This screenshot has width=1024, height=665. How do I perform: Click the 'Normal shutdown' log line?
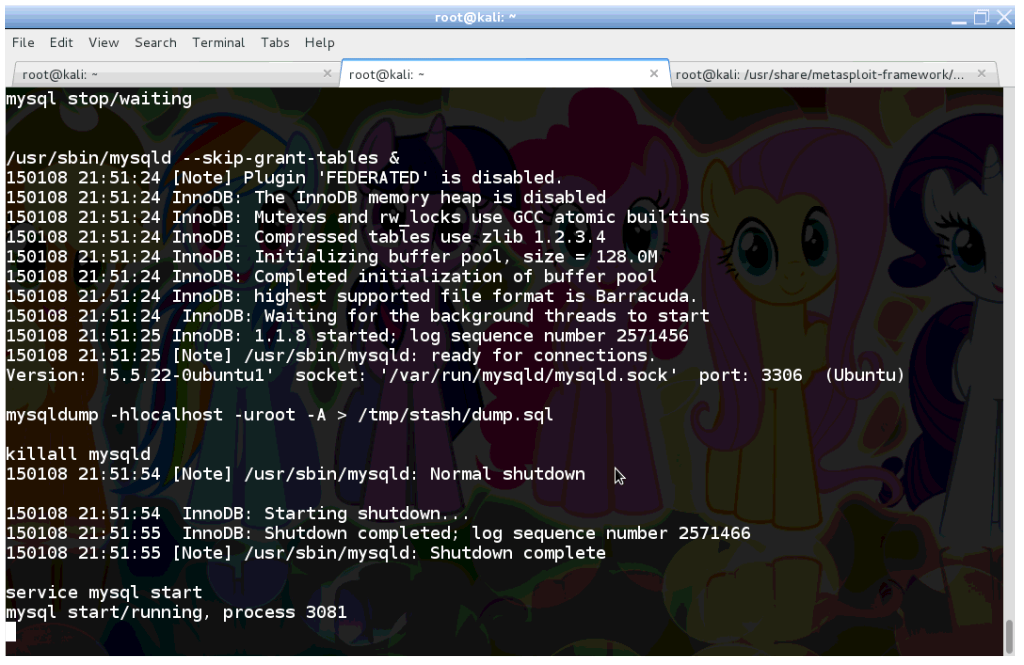pyautogui.click(x=295, y=474)
